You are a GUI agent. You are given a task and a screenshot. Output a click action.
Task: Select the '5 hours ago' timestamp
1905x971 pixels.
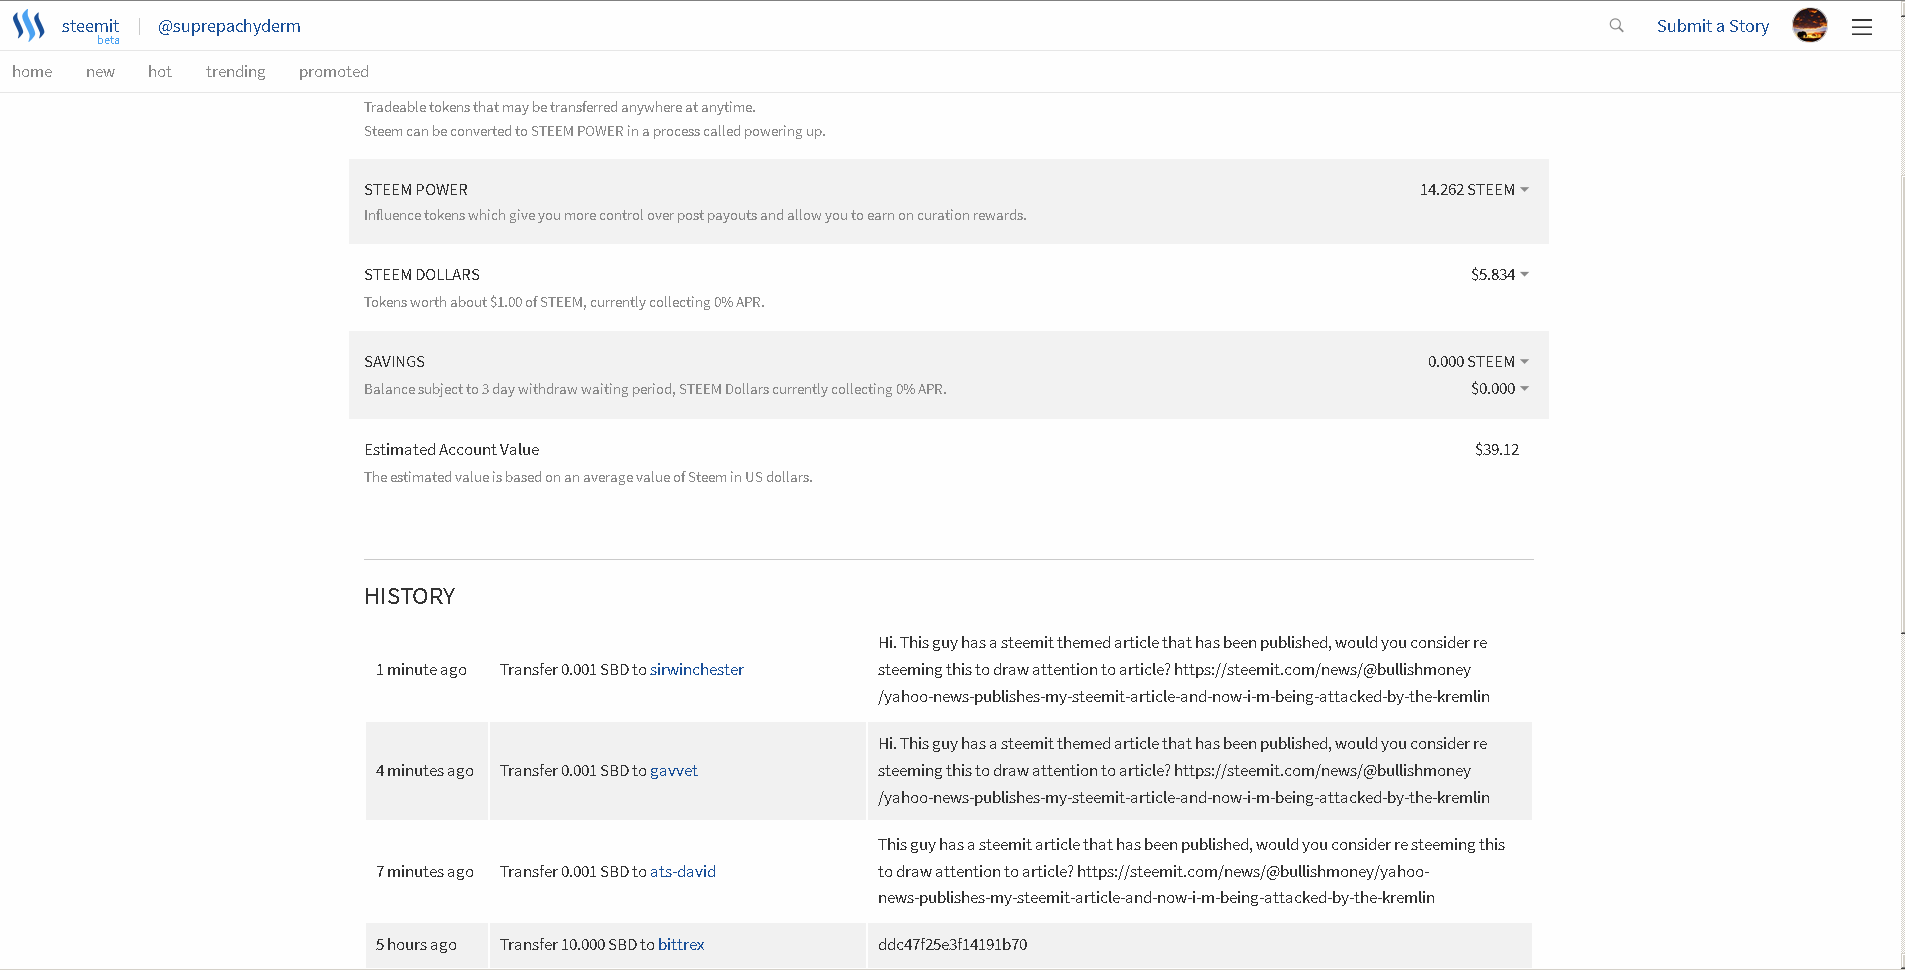point(416,945)
